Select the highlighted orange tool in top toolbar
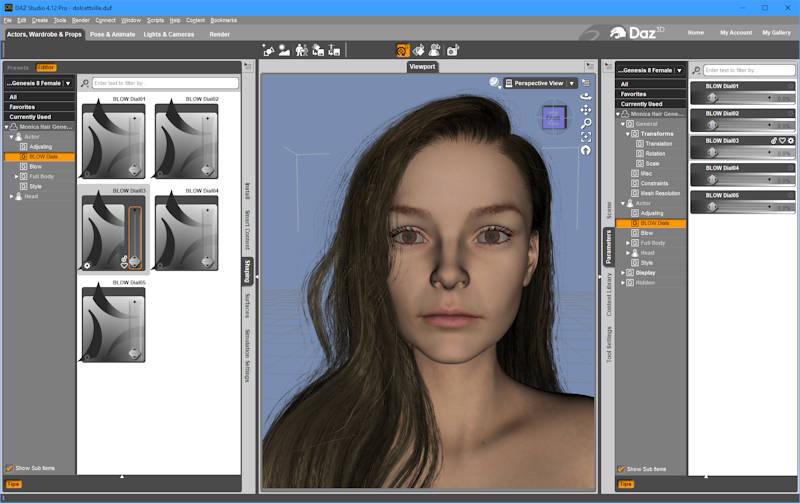The height and width of the screenshot is (503, 800). click(x=402, y=50)
